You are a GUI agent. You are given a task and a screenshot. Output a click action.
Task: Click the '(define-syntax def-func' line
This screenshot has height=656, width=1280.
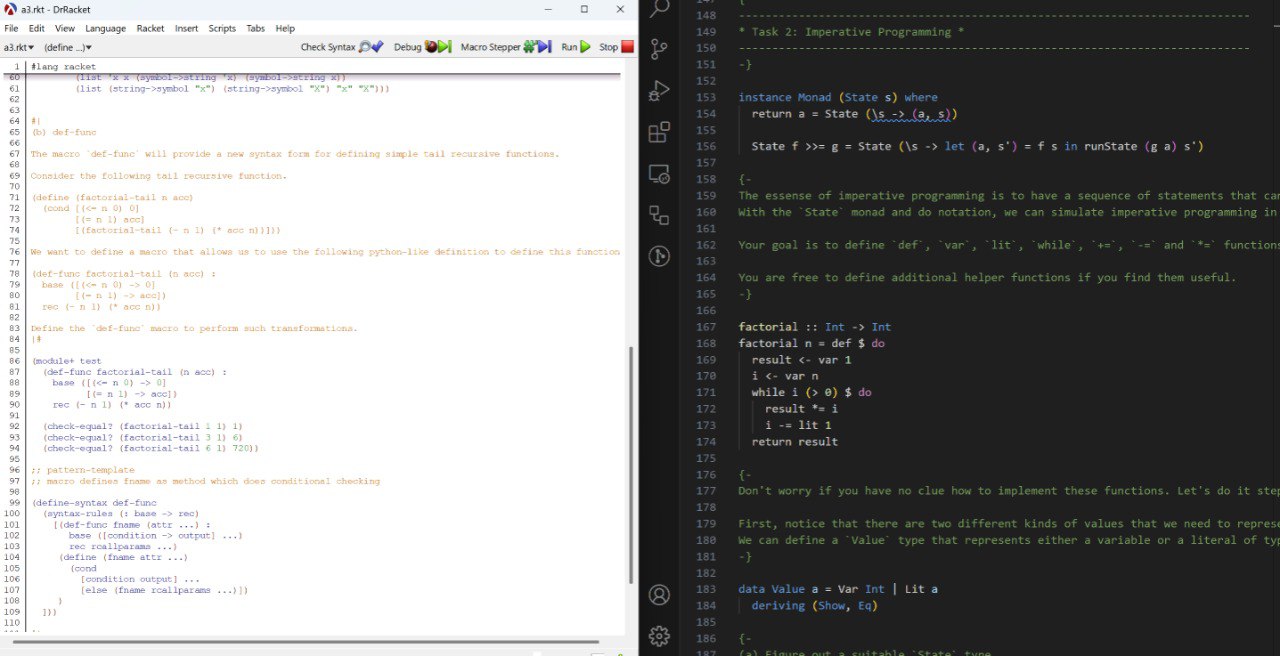click(x=94, y=502)
